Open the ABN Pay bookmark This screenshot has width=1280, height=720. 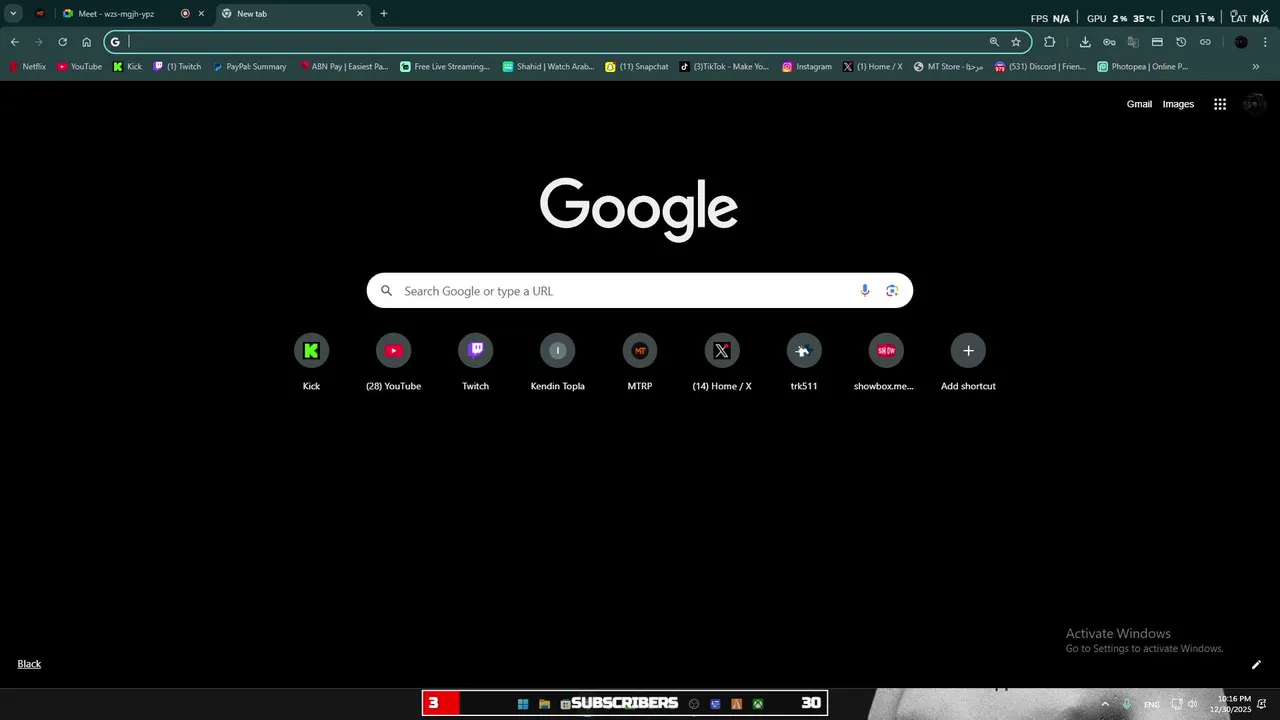pyautogui.click(x=343, y=67)
